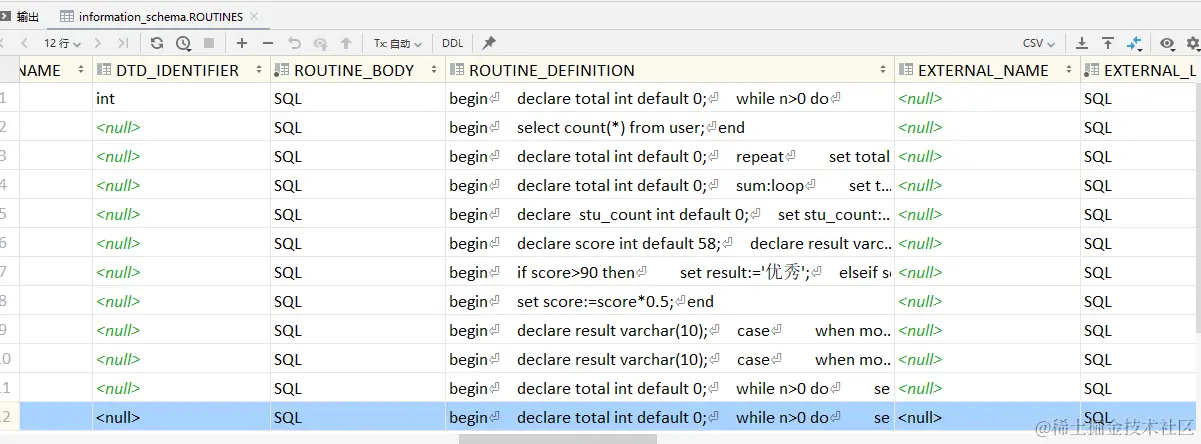Import data with upload icon
The image size is (1201, 444).
[x=1108, y=43]
